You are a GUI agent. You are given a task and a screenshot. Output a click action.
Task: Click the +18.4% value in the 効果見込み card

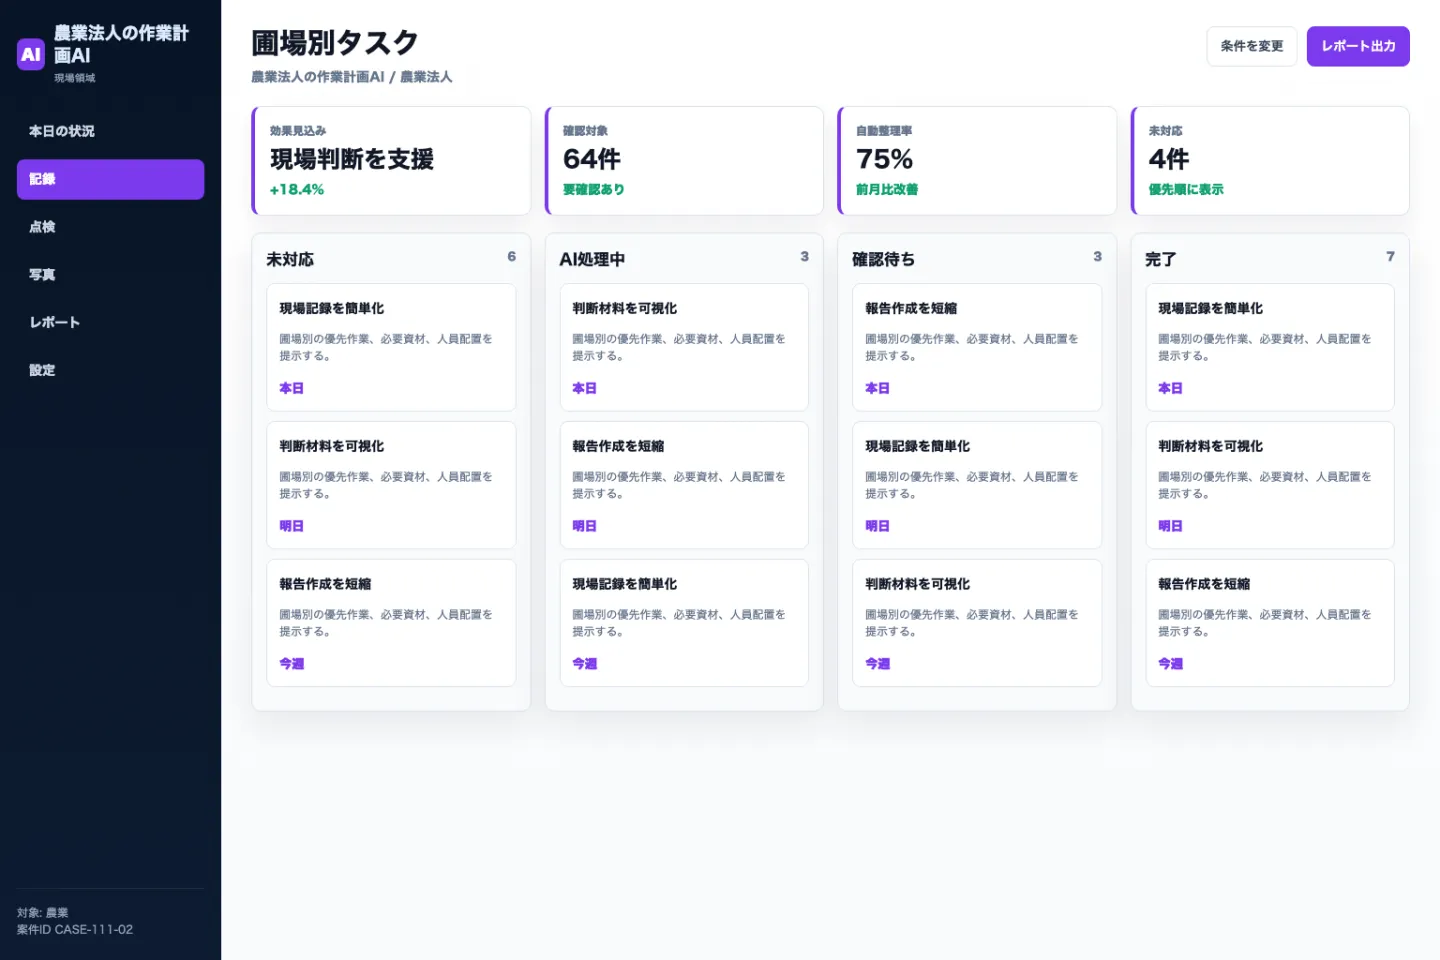(x=297, y=189)
